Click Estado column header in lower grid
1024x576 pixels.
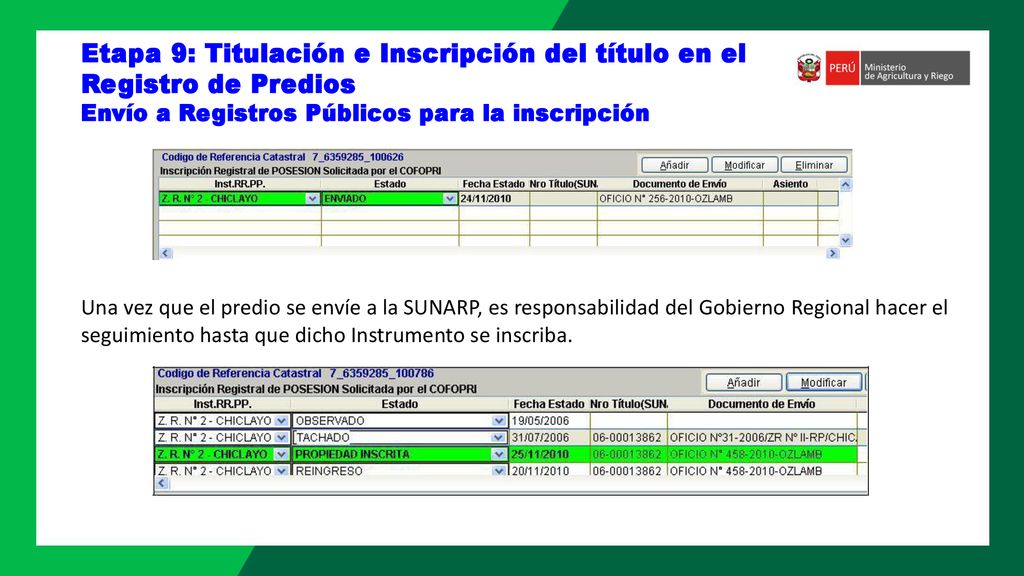tap(400, 404)
